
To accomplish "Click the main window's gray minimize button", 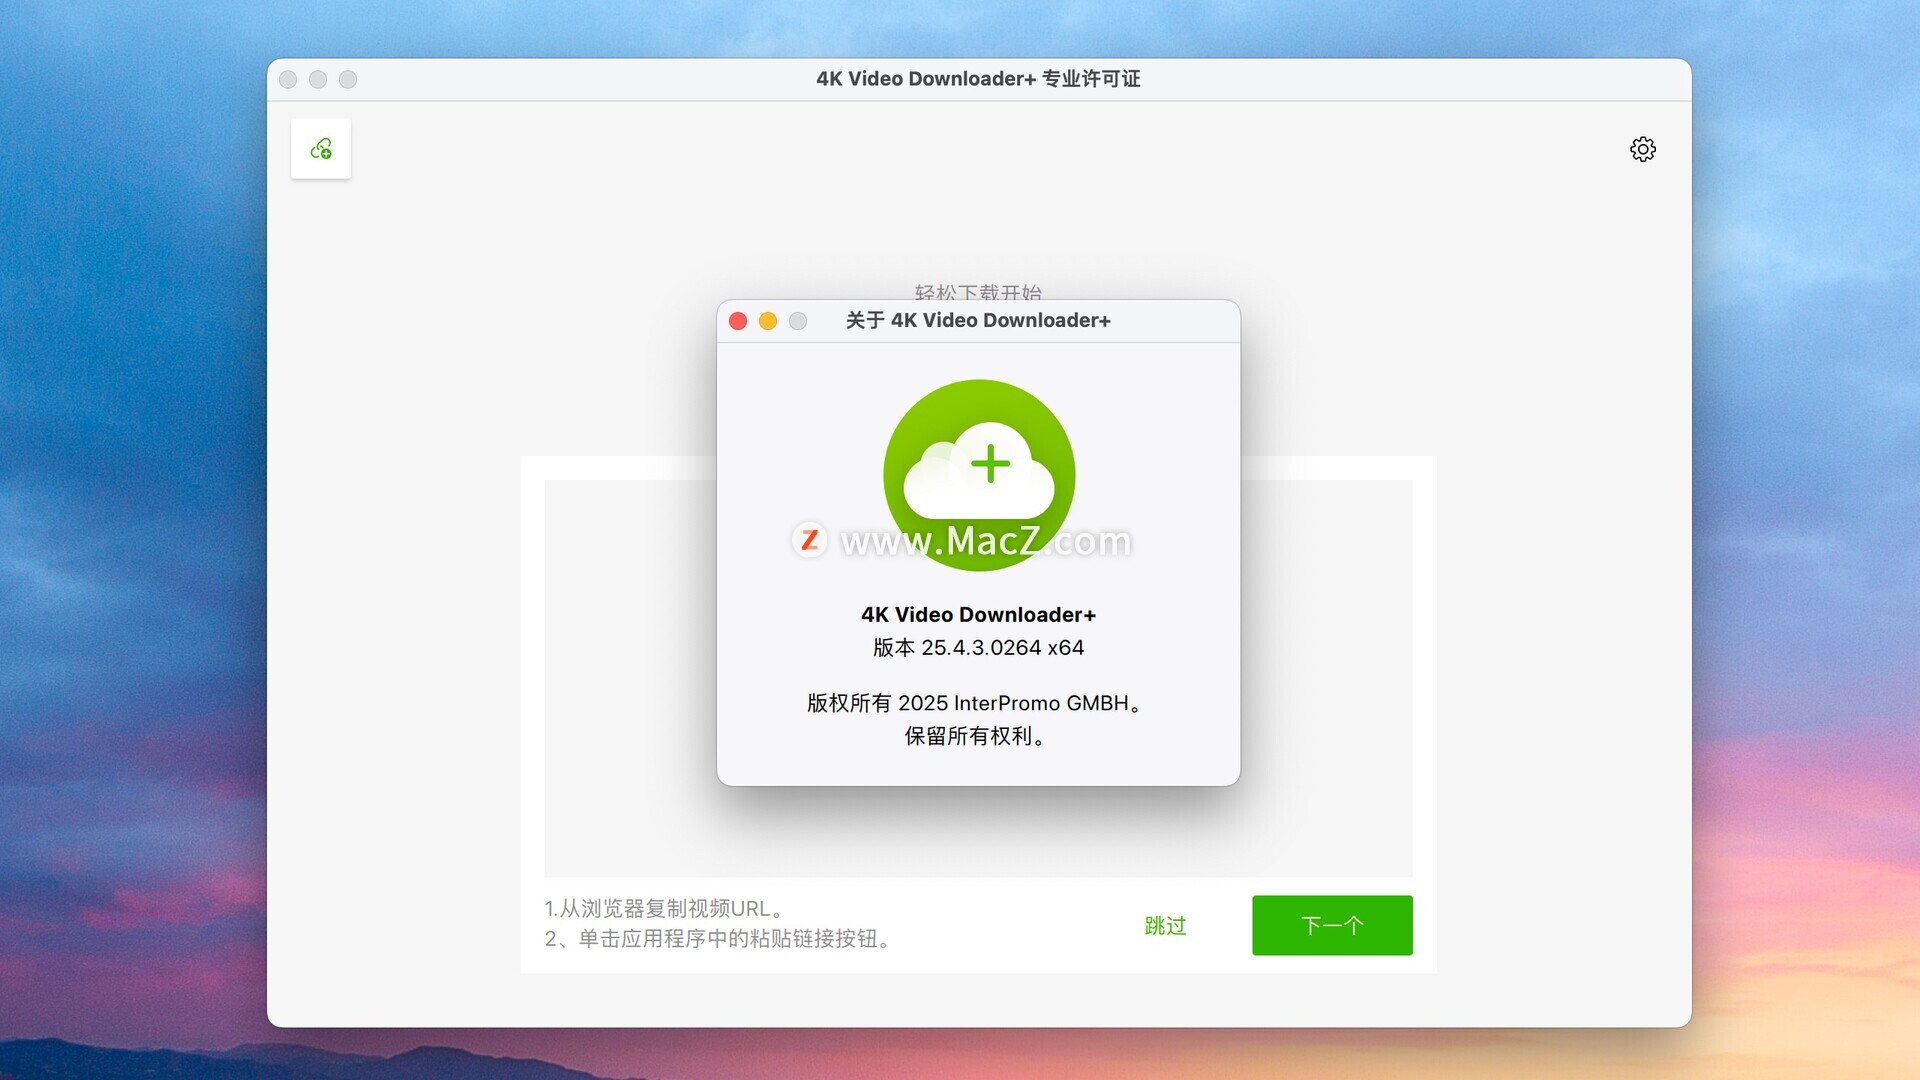I will tap(318, 79).
